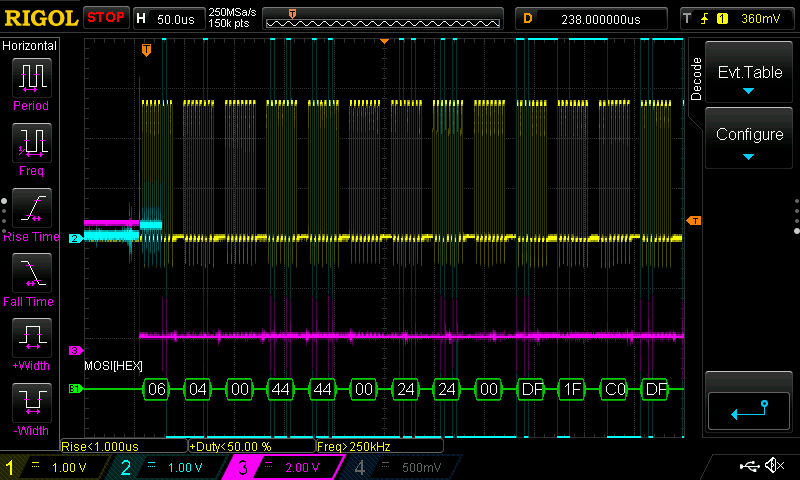
Task: Choose the Rise Time measurement icon
Action: (x=32, y=208)
